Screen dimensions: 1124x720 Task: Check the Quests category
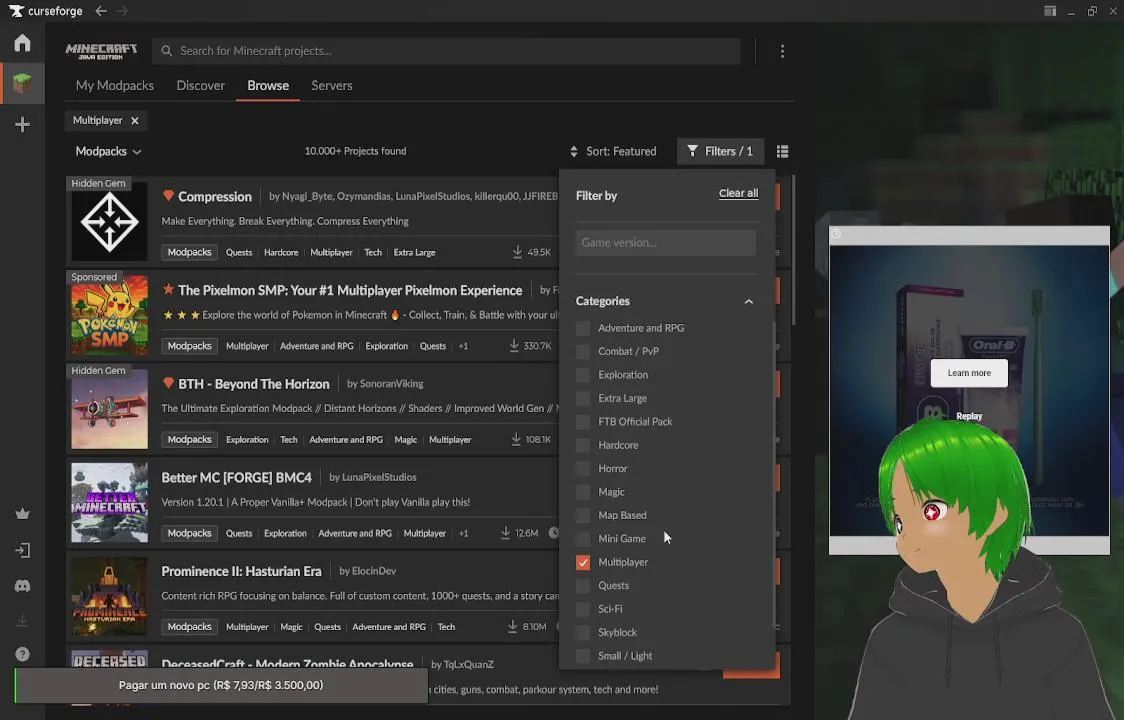583,586
